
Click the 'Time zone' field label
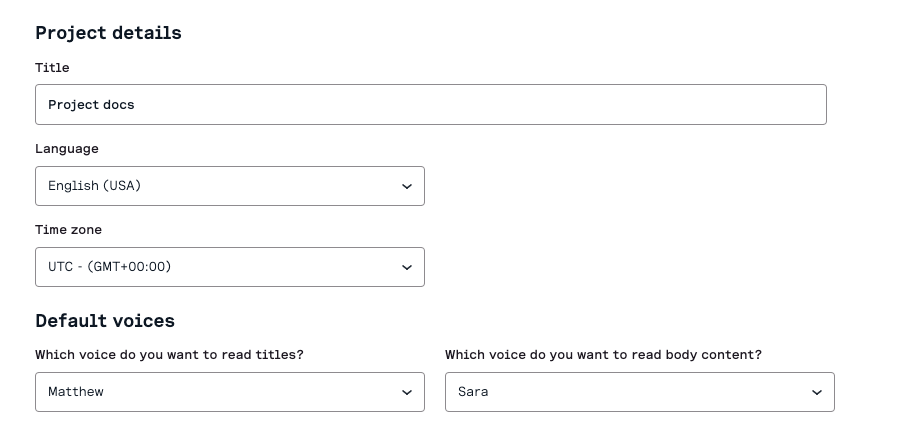coord(69,230)
